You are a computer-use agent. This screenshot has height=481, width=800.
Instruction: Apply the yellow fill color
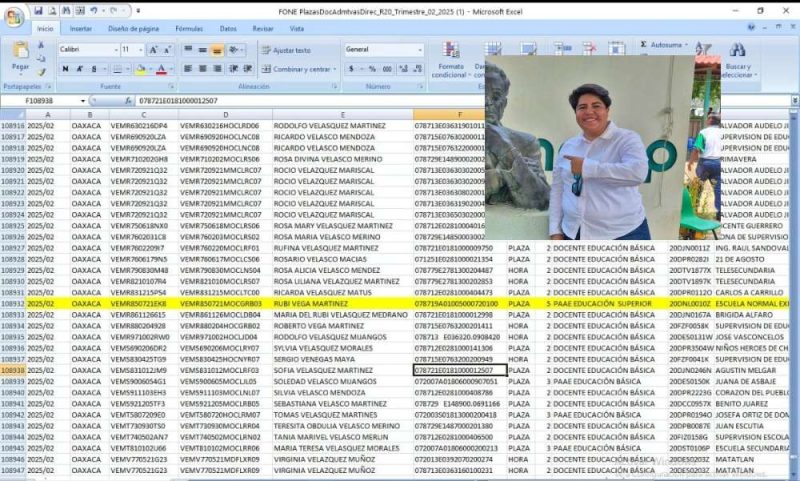[x=139, y=69]
